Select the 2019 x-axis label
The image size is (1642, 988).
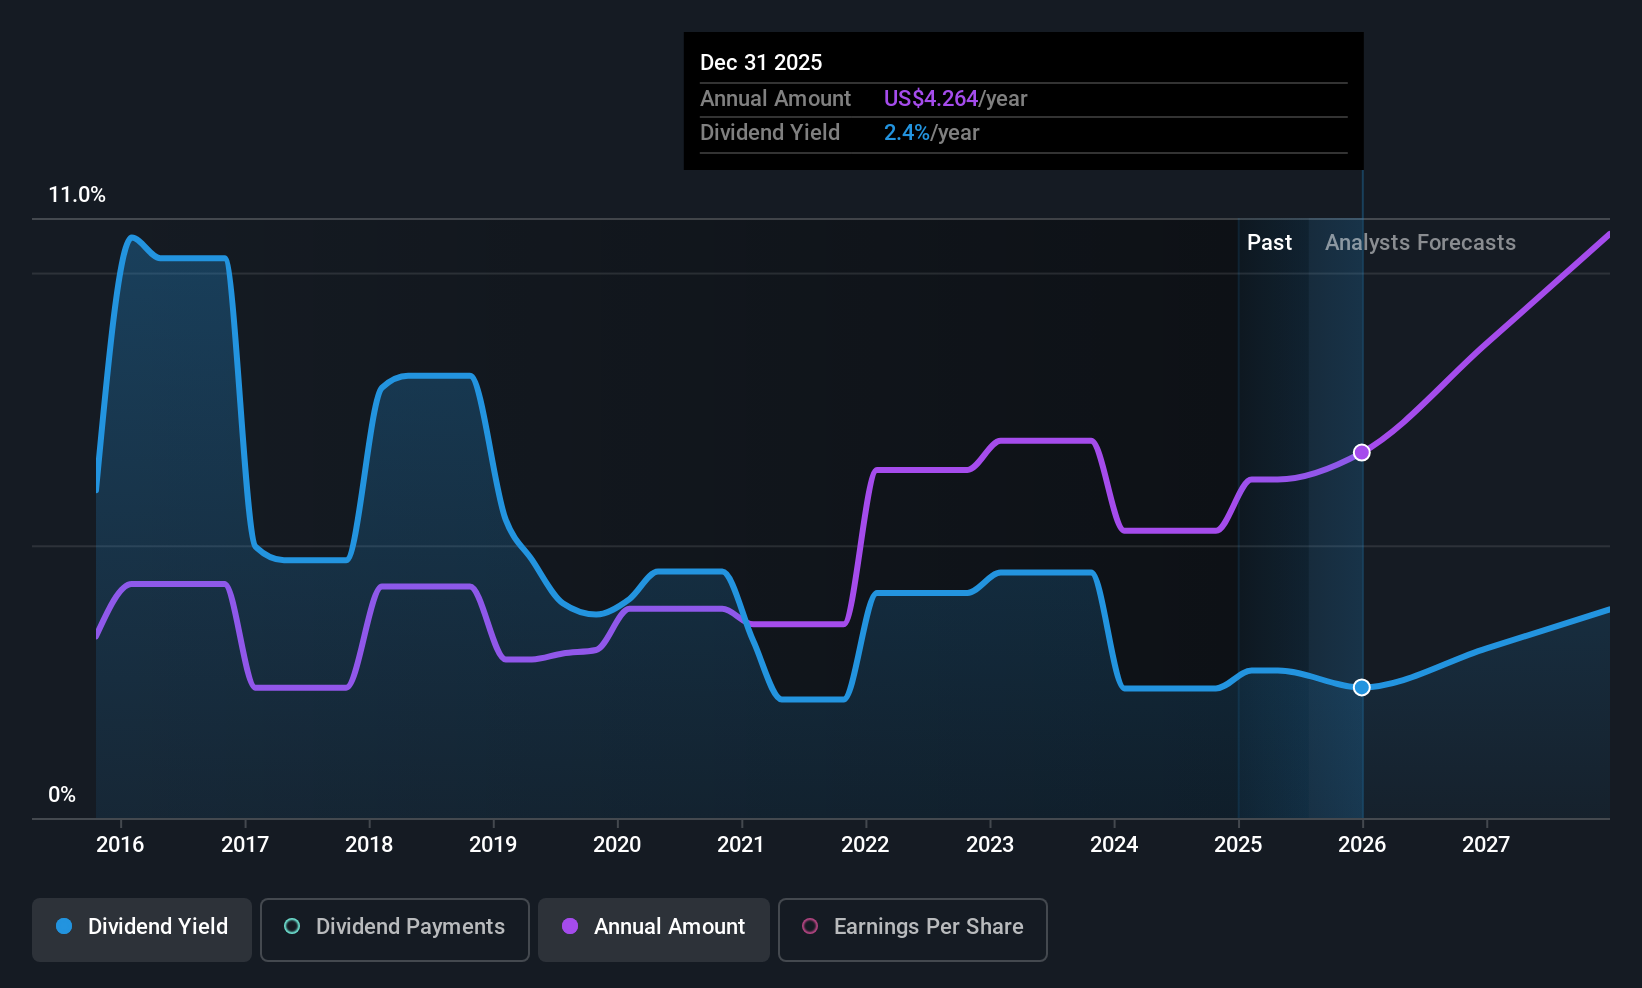pos(493,844)
